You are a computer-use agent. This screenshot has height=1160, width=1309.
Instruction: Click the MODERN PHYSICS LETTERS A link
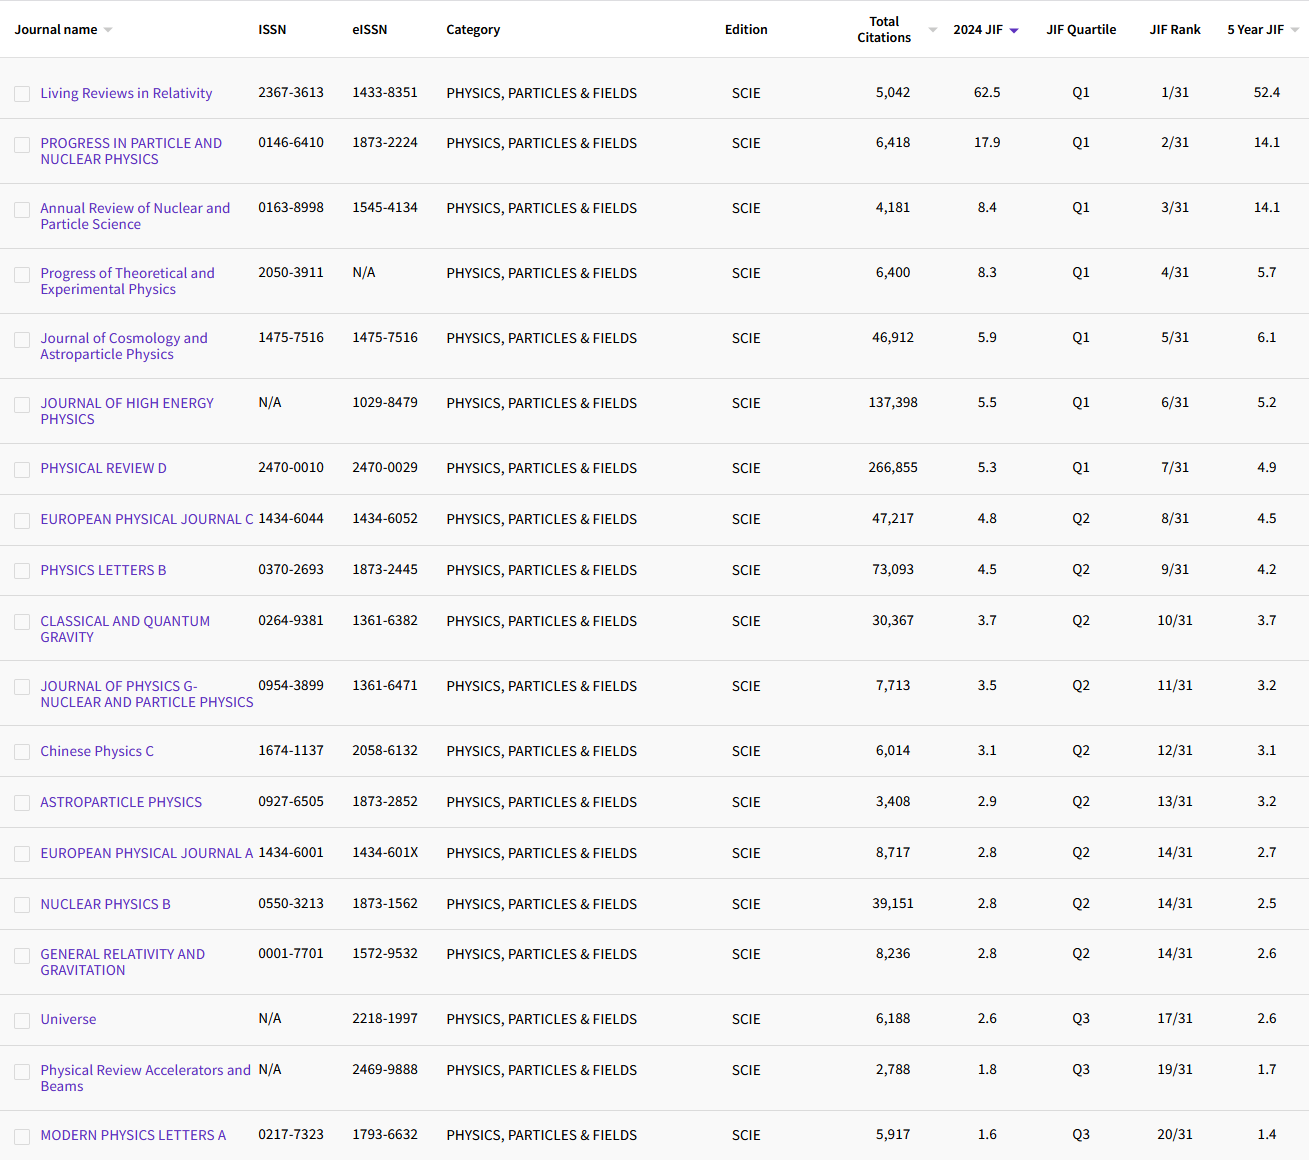click(x=133, y=1135)
